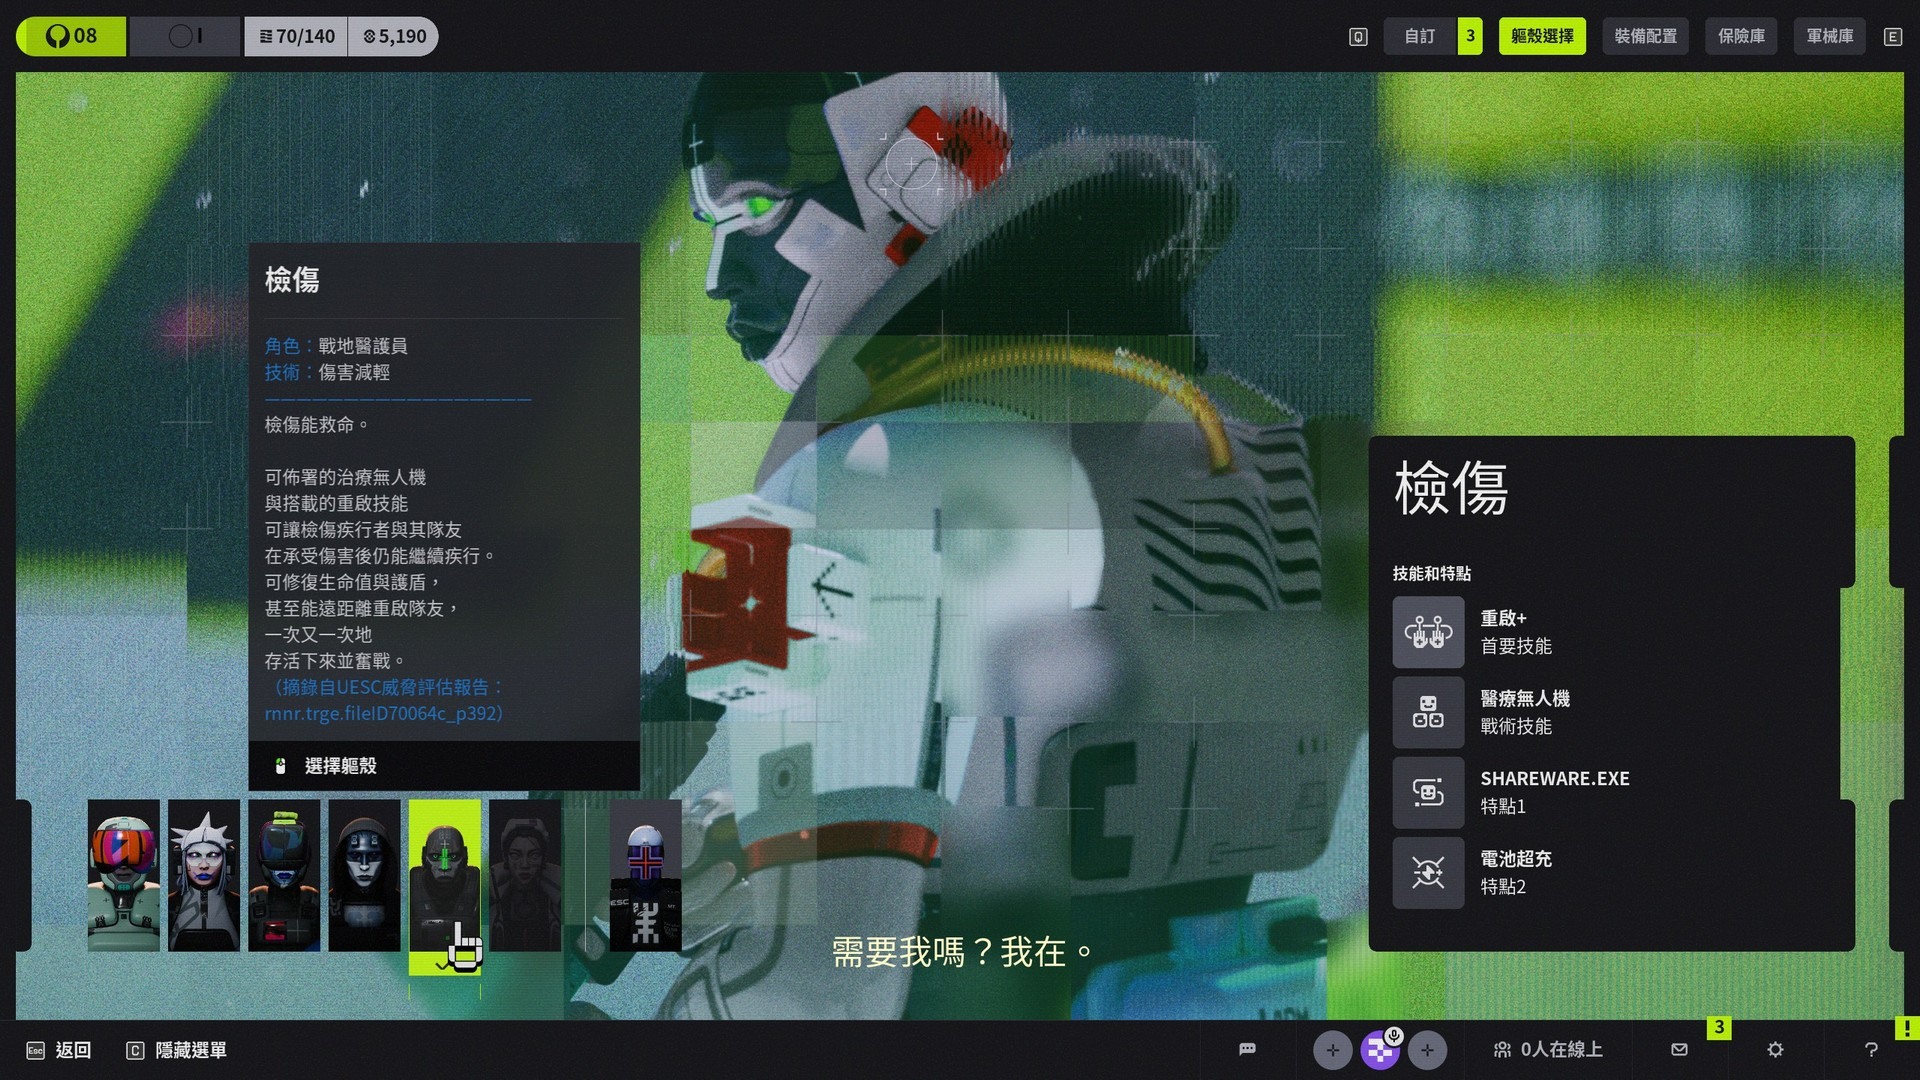Select the colorful visor helmet shell thumbnail

[123, 875]
